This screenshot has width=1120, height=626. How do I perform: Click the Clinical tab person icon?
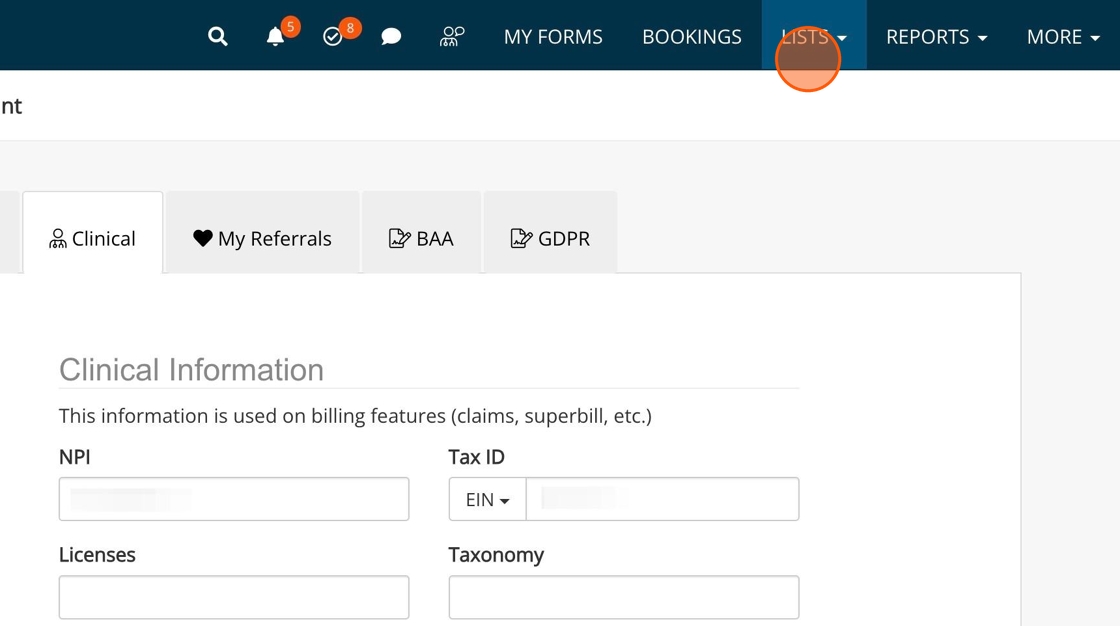[58, 238]
